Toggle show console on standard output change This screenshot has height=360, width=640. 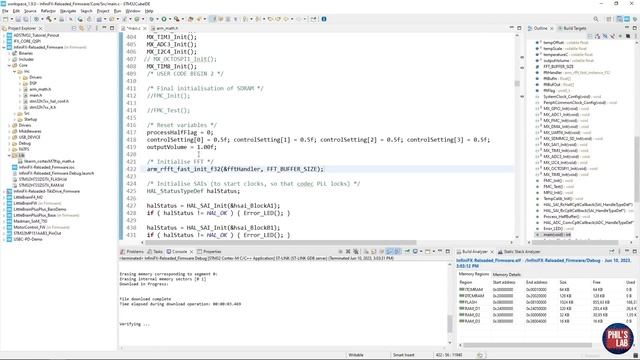click(x=389, y=251)
